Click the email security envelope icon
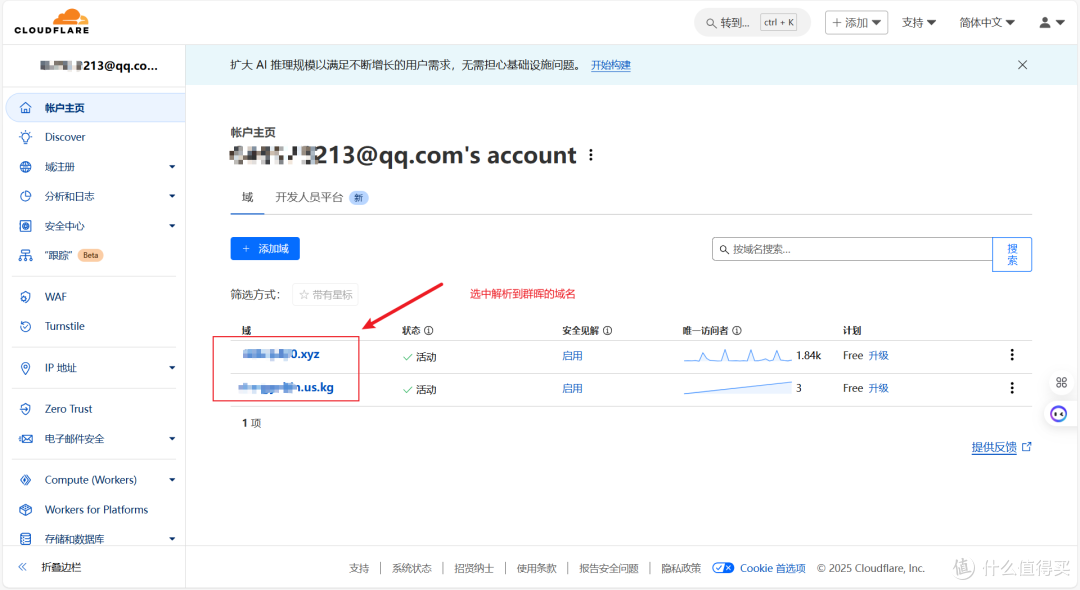Screen dimensions: 1080x590 coord(25,439)
